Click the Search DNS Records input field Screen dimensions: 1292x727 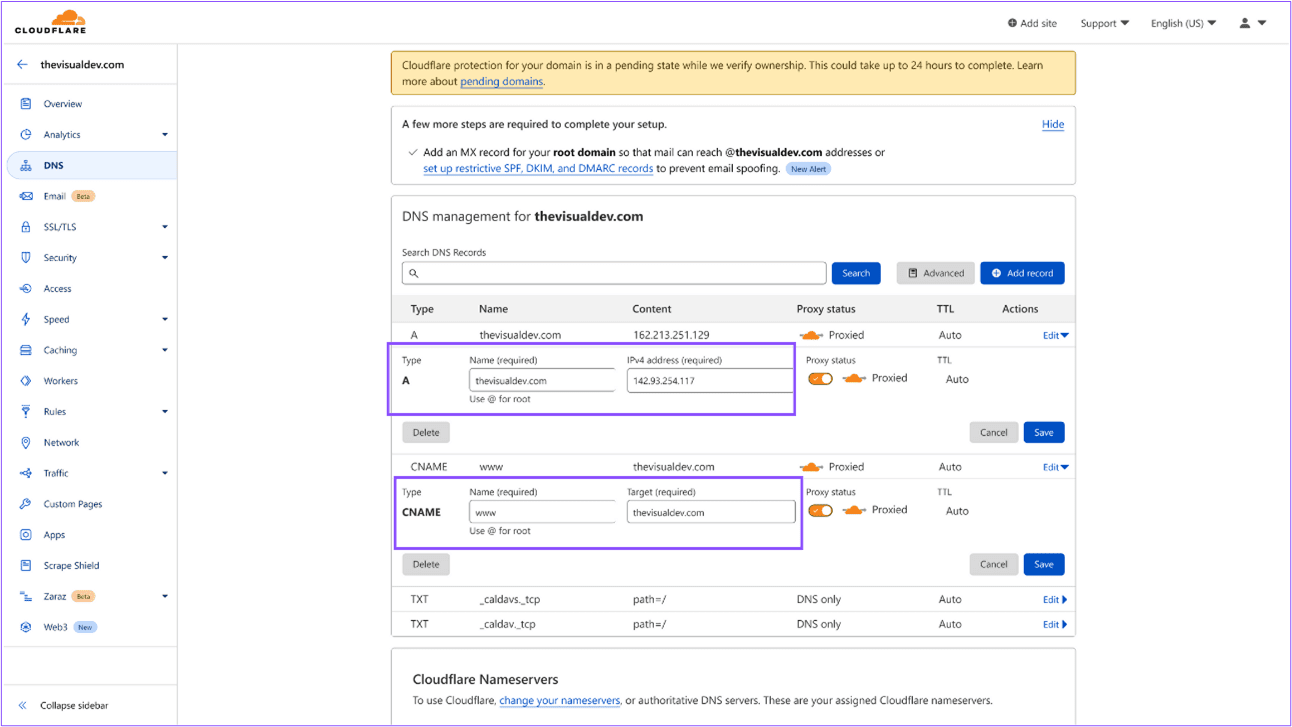click(x=614, y=273)
